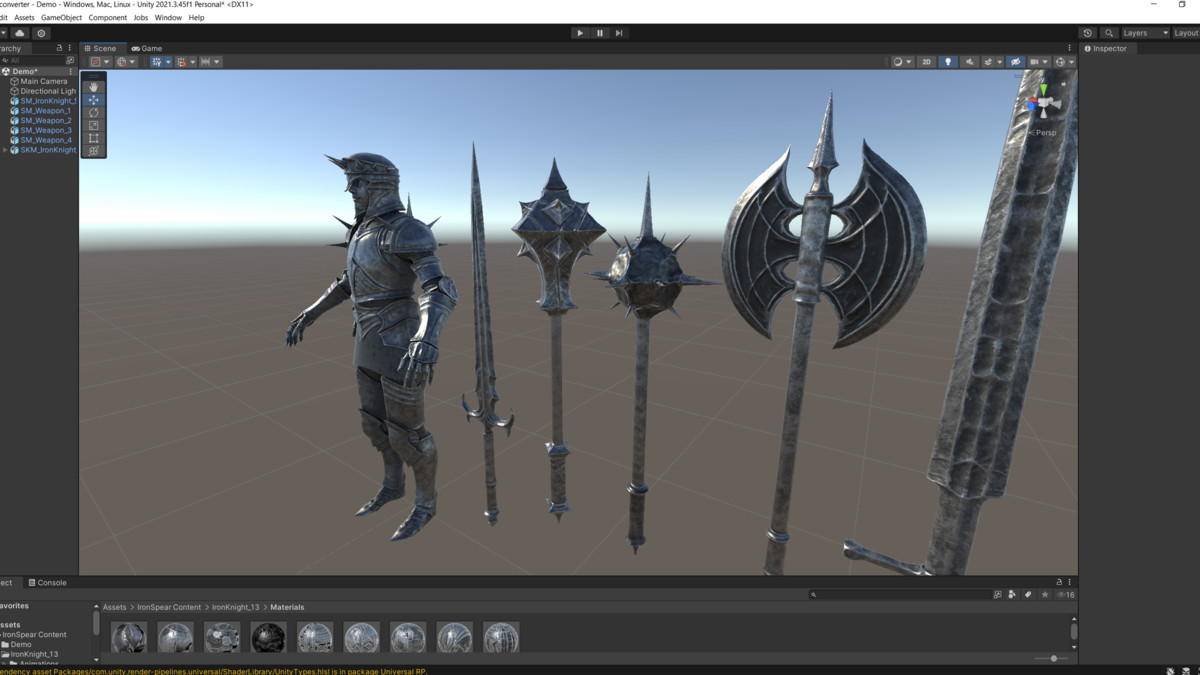Toggle 2D view mode in scene
1200x675 pixels.
point(926,62)
